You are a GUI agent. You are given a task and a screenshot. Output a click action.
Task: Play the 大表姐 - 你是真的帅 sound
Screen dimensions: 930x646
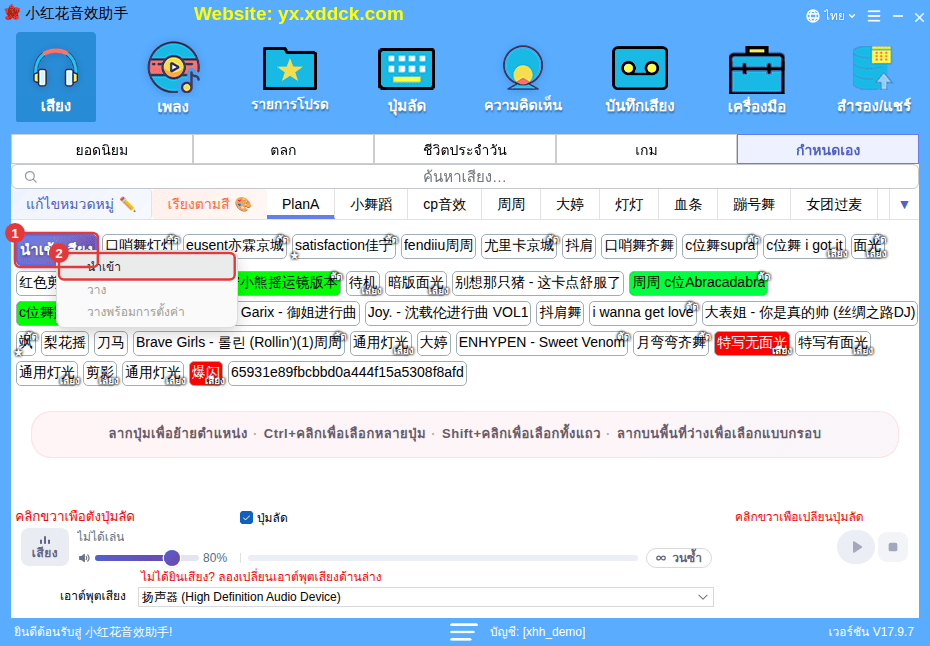[x=810, y=313]
